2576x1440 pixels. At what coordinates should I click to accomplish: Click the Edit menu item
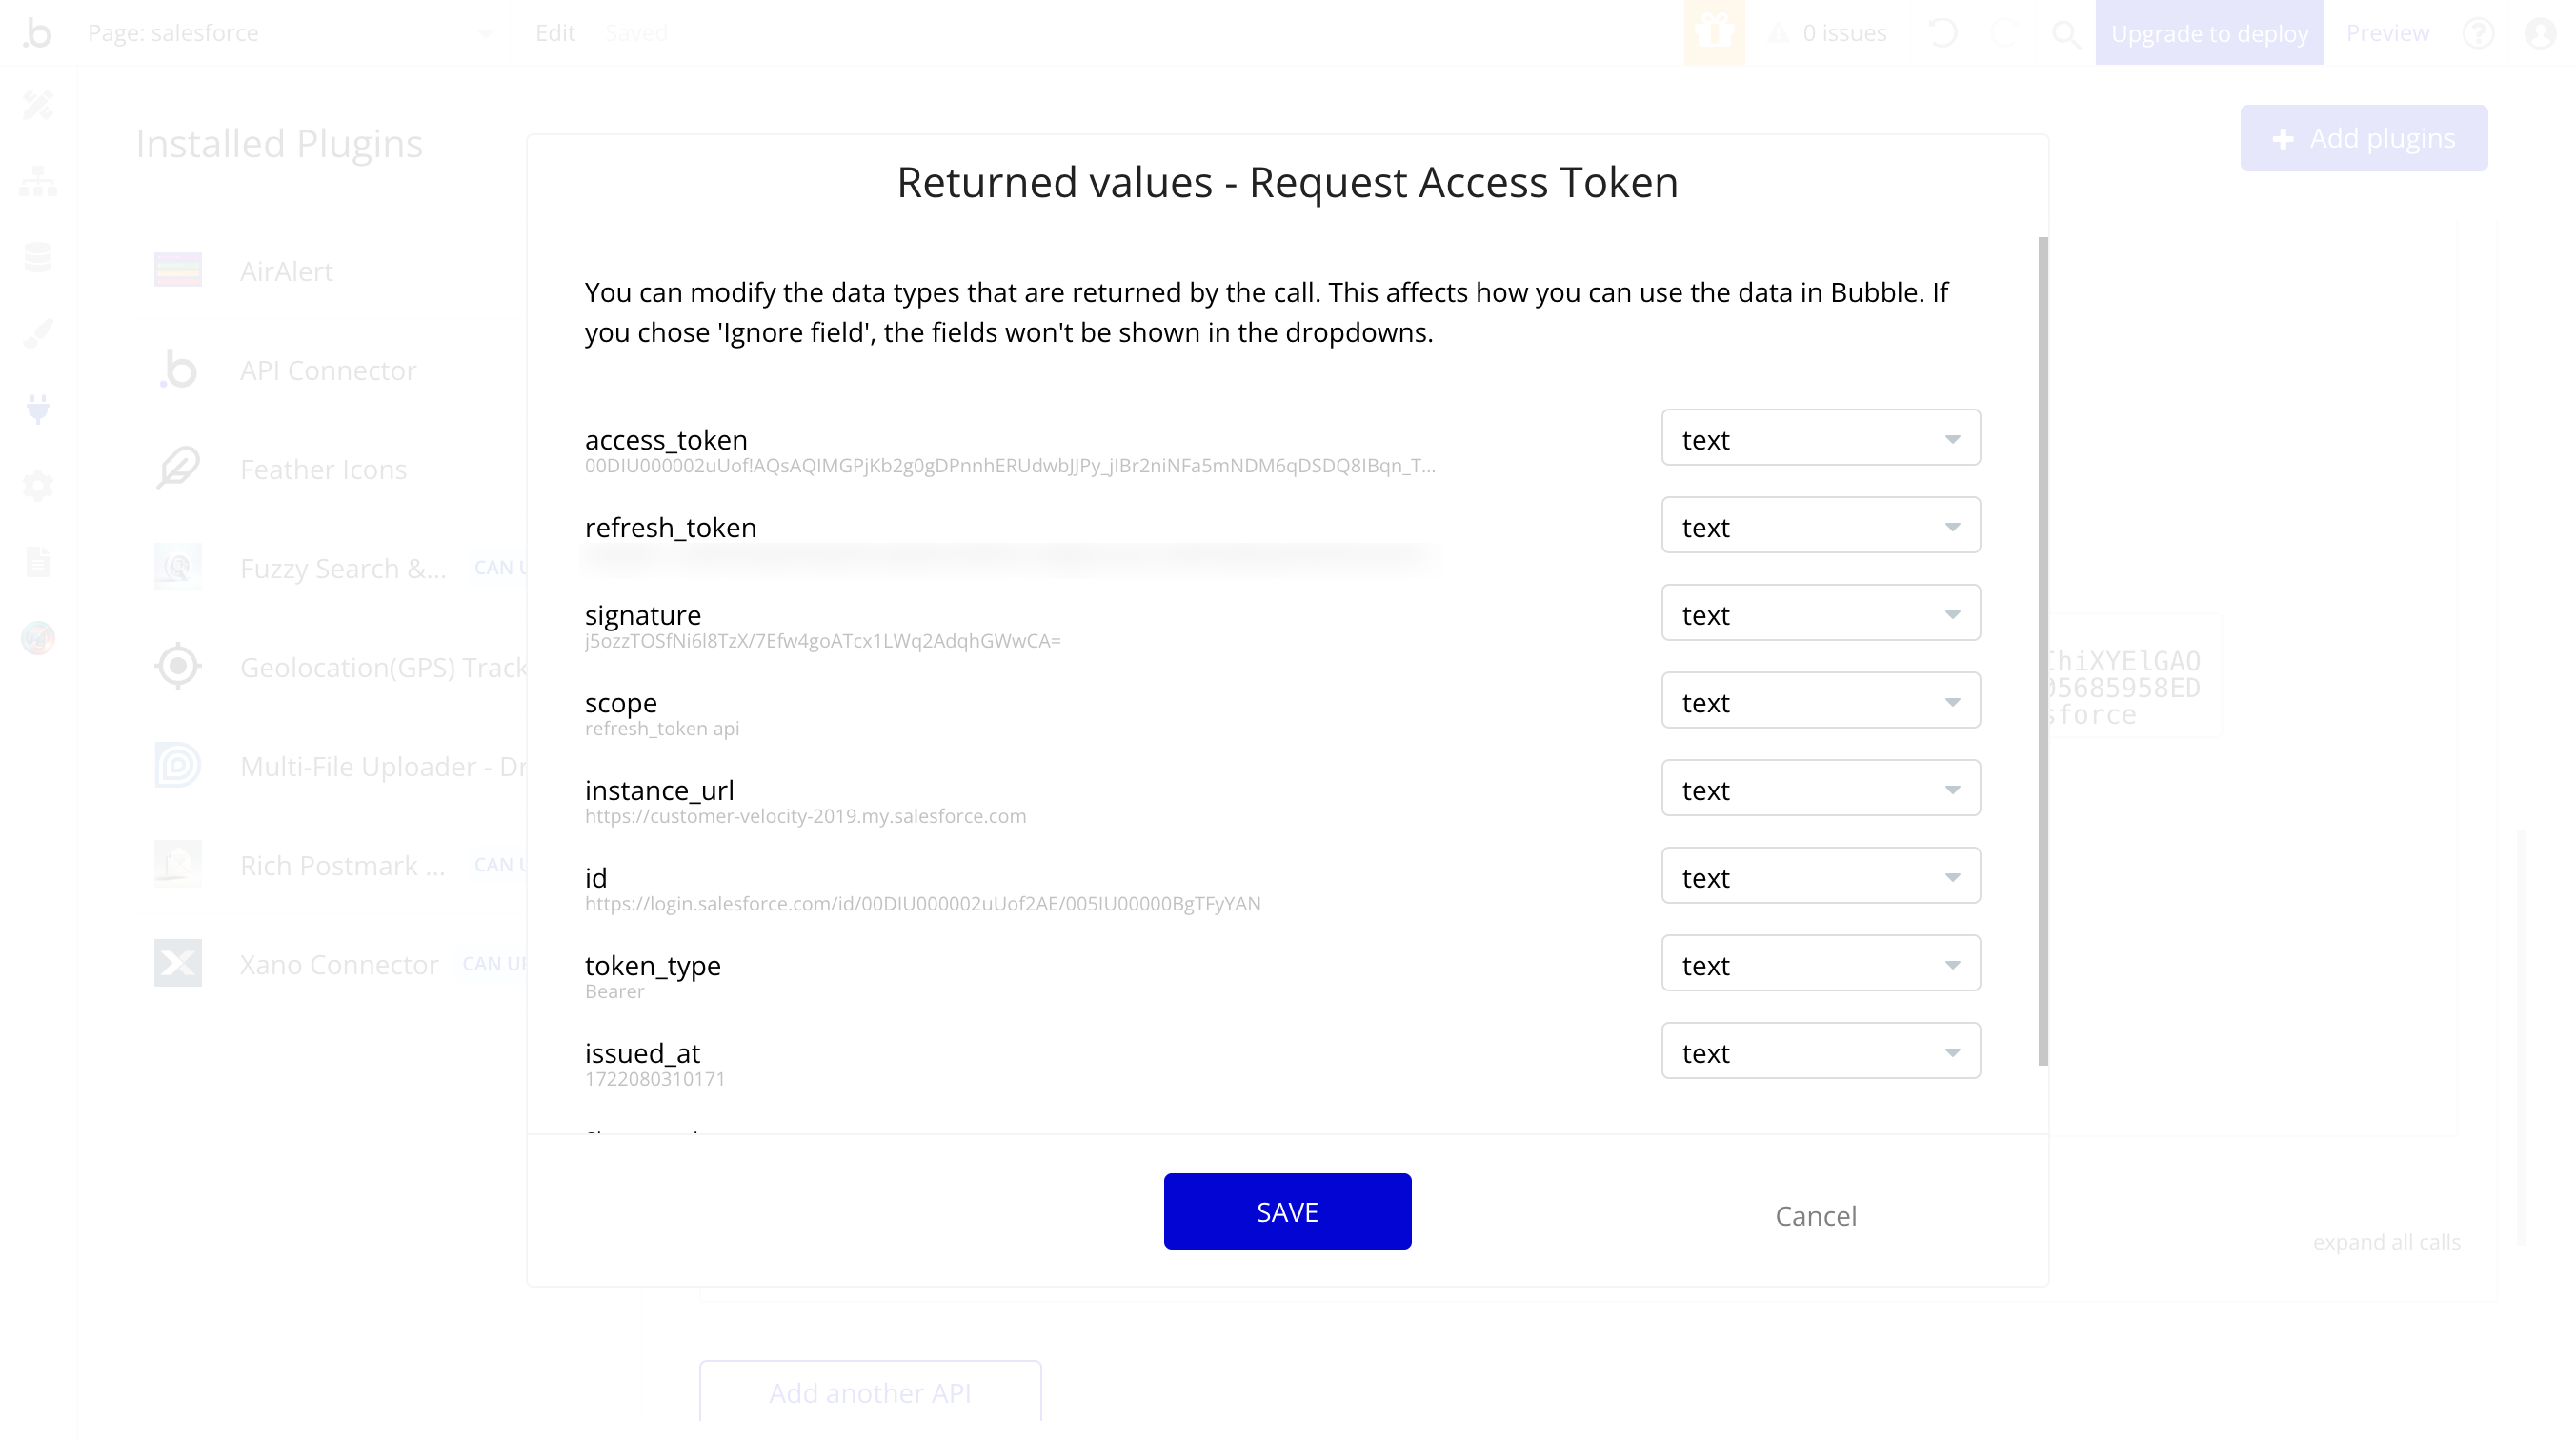pos(555,31)
